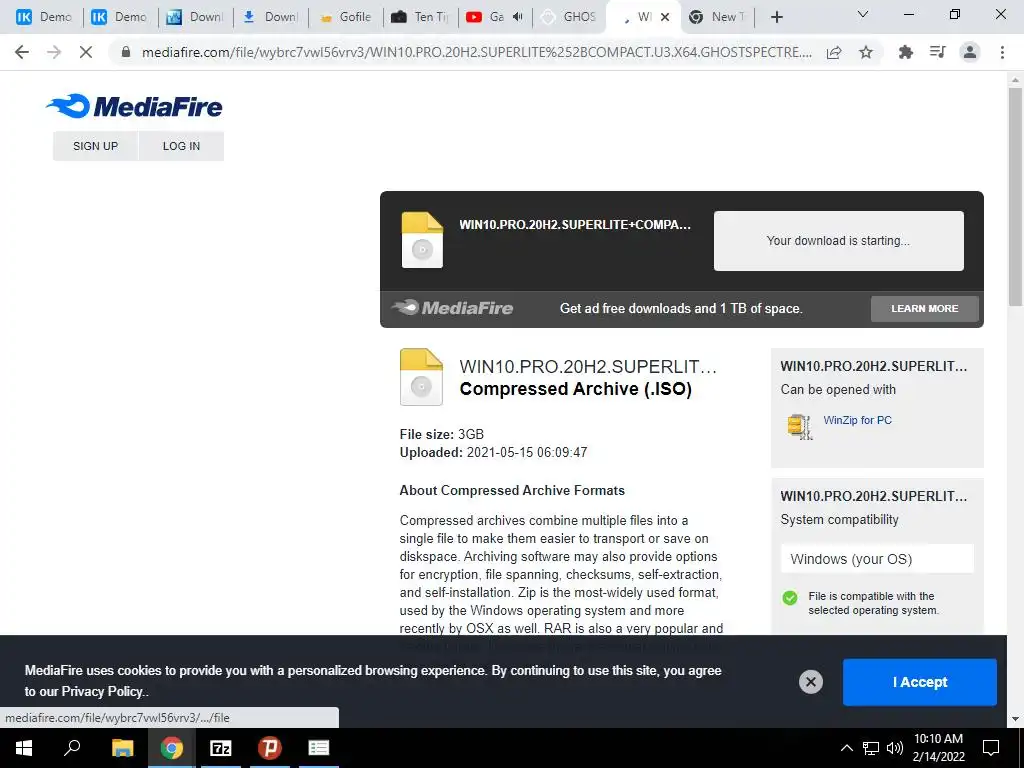Click the LOG IN button
The height and width of the screenshot is (768, 1024).
pyautogui.click(x=182, y=146)
